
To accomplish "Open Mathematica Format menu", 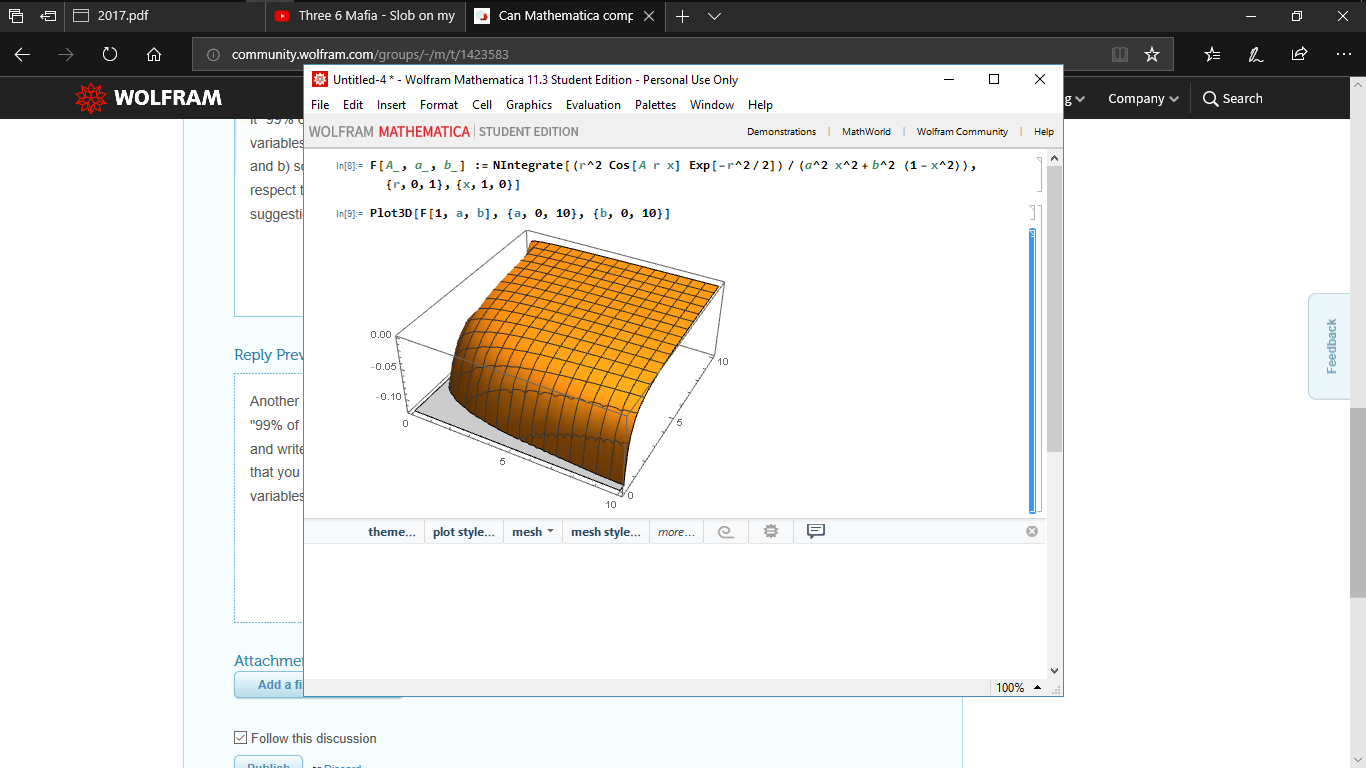I will [x=439, y=105].
